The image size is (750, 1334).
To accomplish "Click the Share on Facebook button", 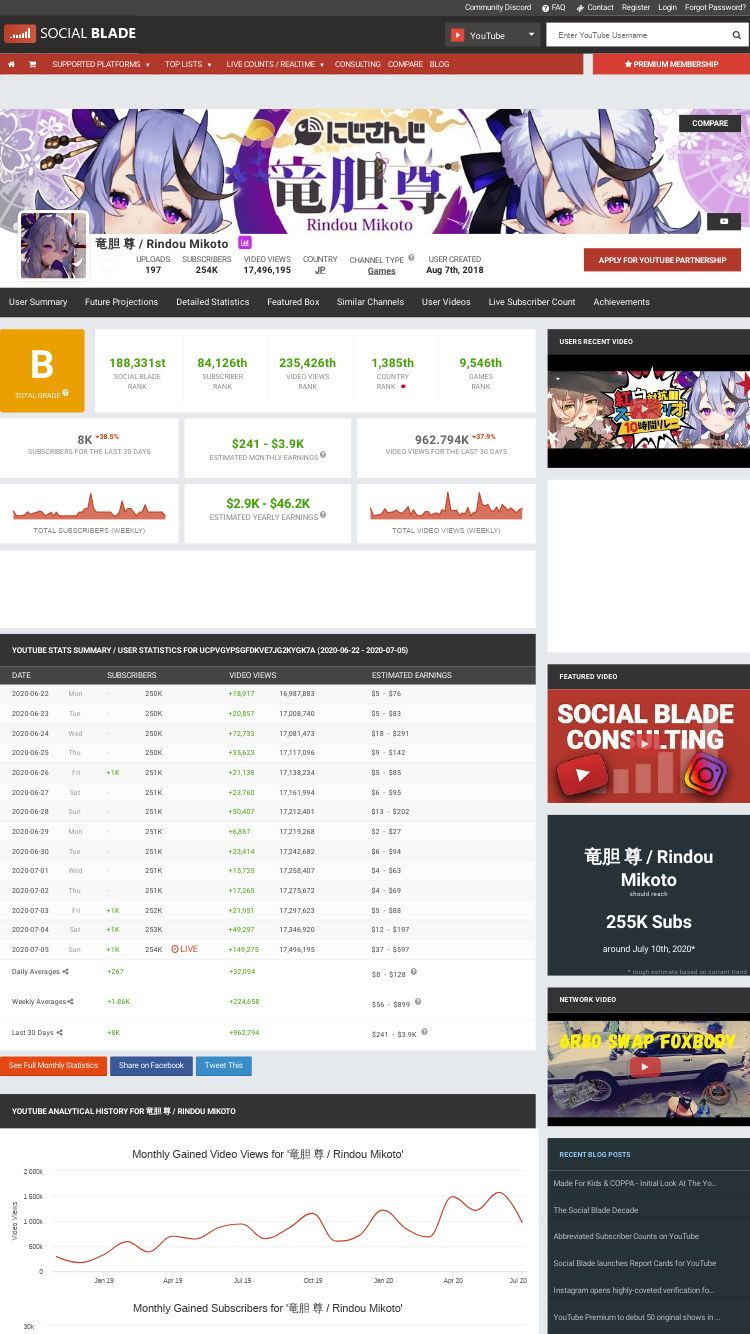I will (x=151, y=1066).
